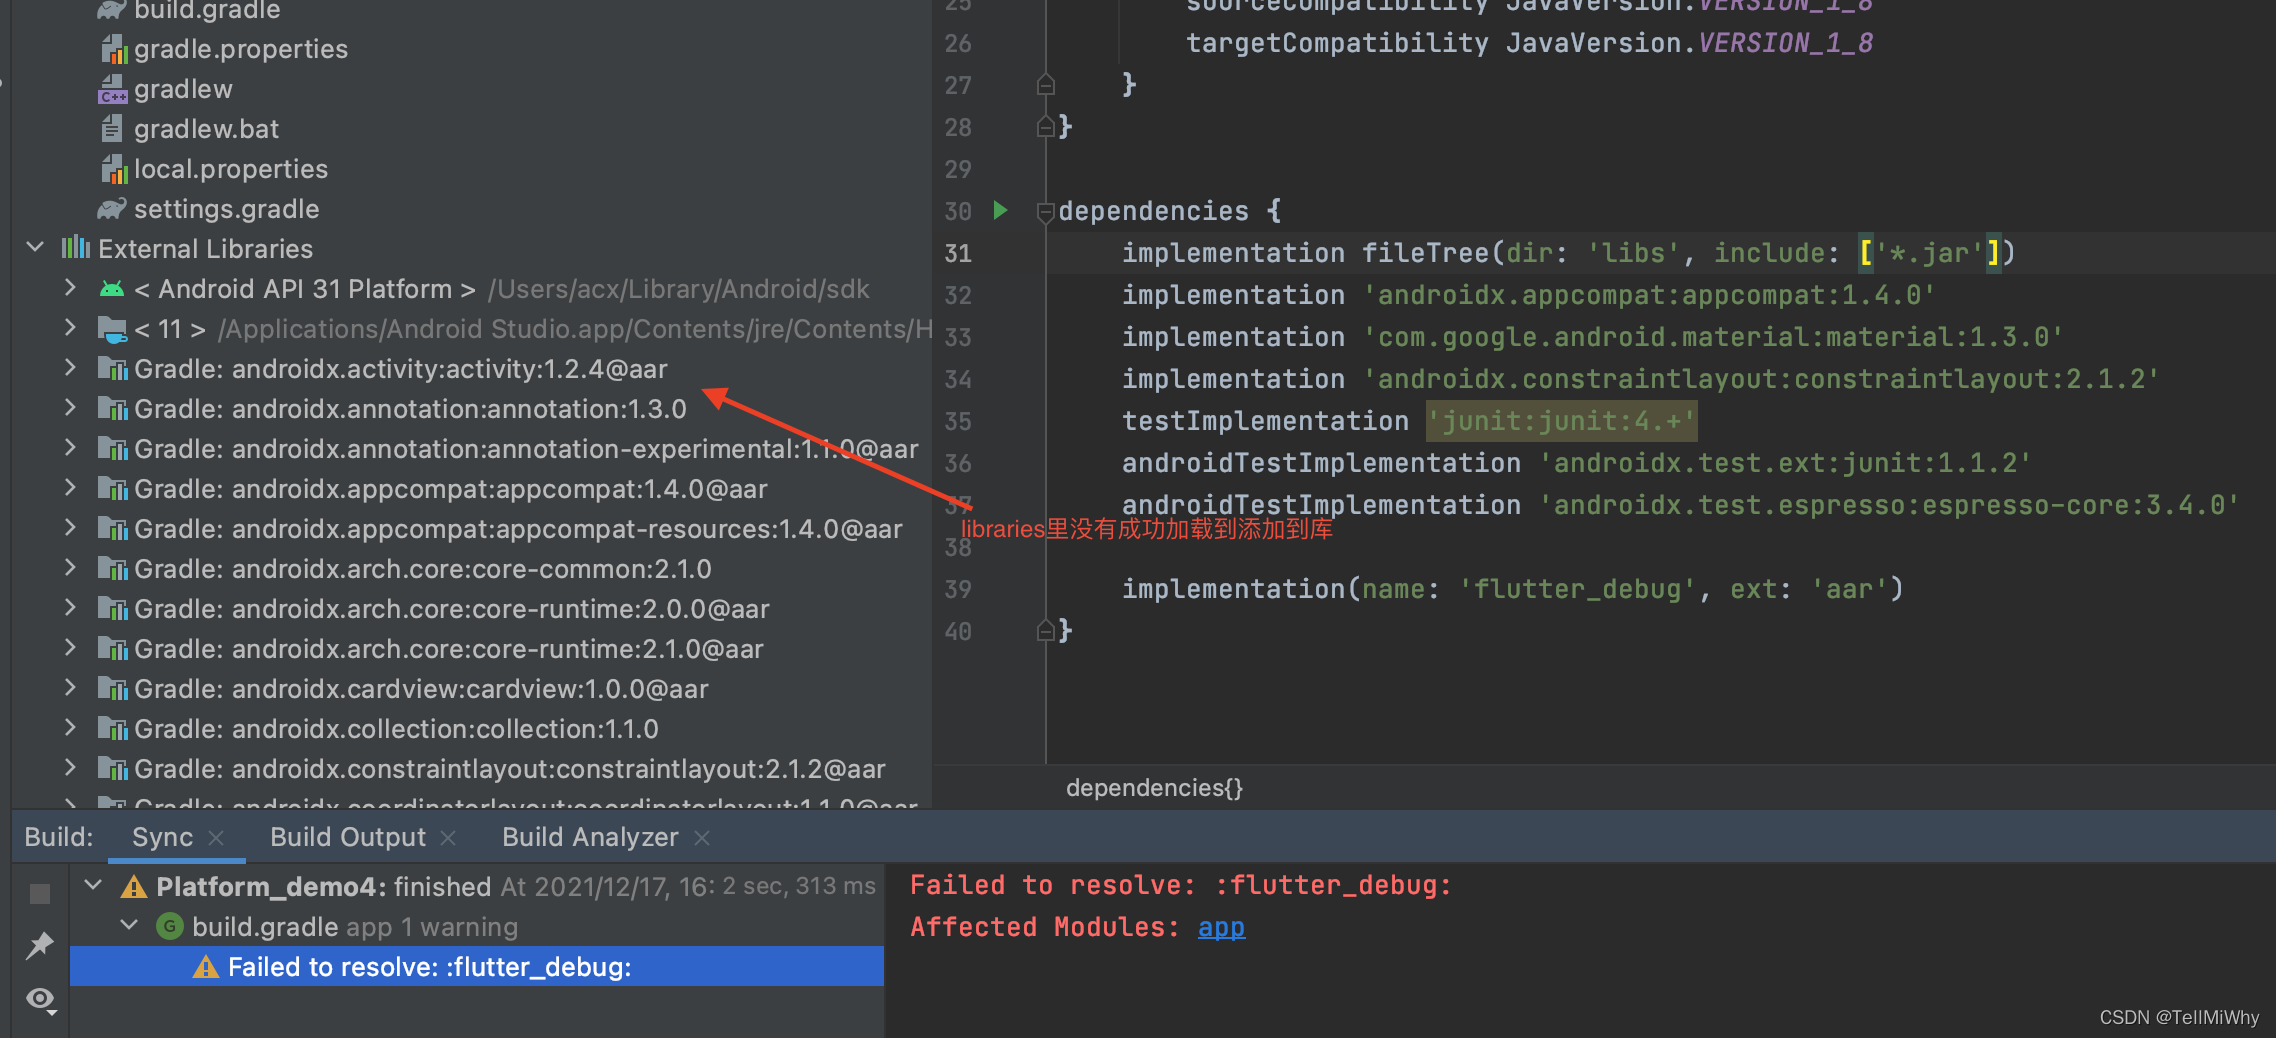This screenshot has width=2276, height=1038.
Task: Click VERSION_1_8 on targetCompatibility line
Action: pyautogui.click(x=1786, y=43)
